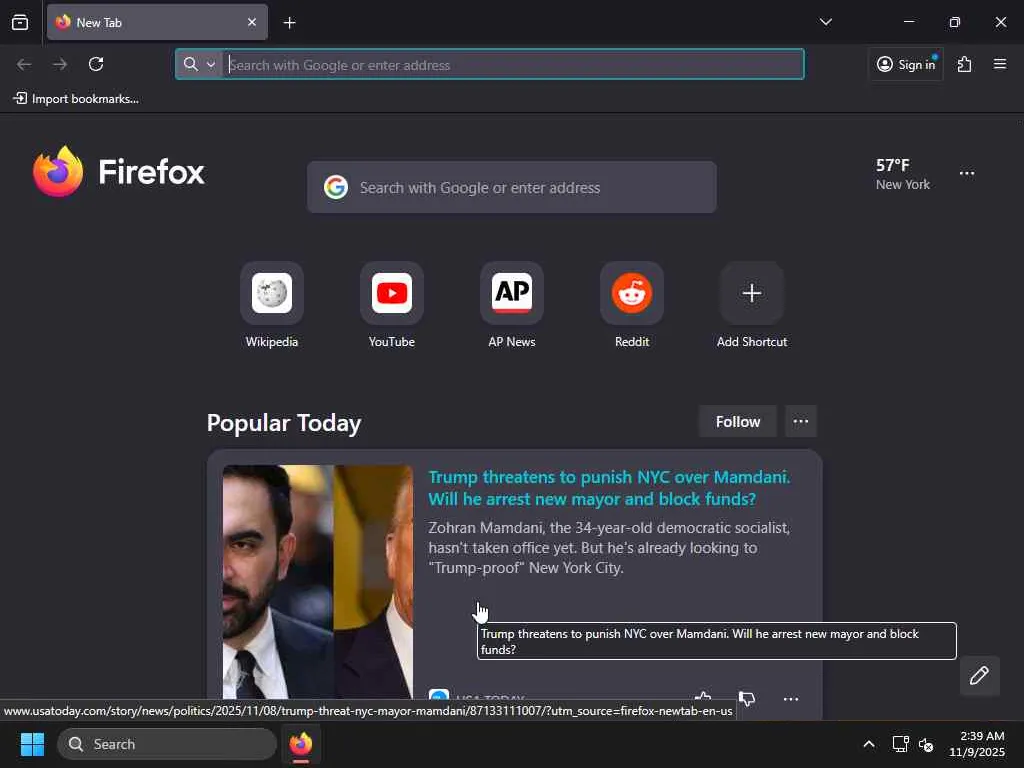Open the Reddit shortcut
Screen dimensions: 1024x768
point(632,305)
